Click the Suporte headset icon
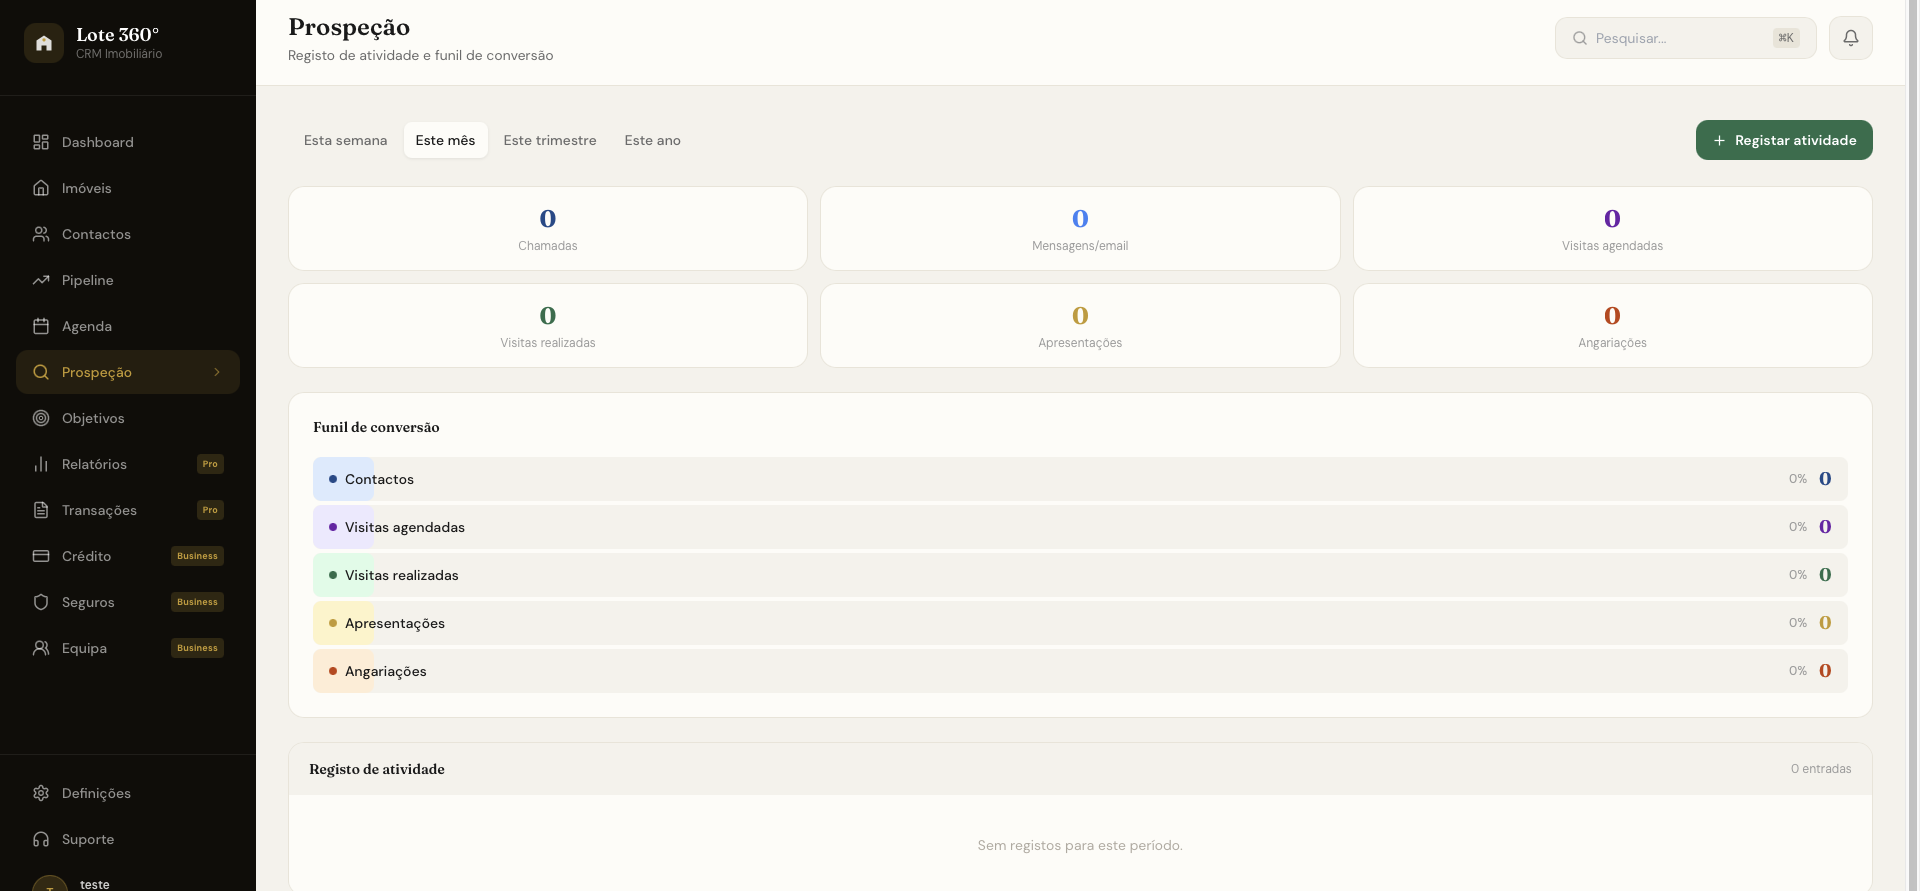The image size is (1920, 891). click(41, 839)
